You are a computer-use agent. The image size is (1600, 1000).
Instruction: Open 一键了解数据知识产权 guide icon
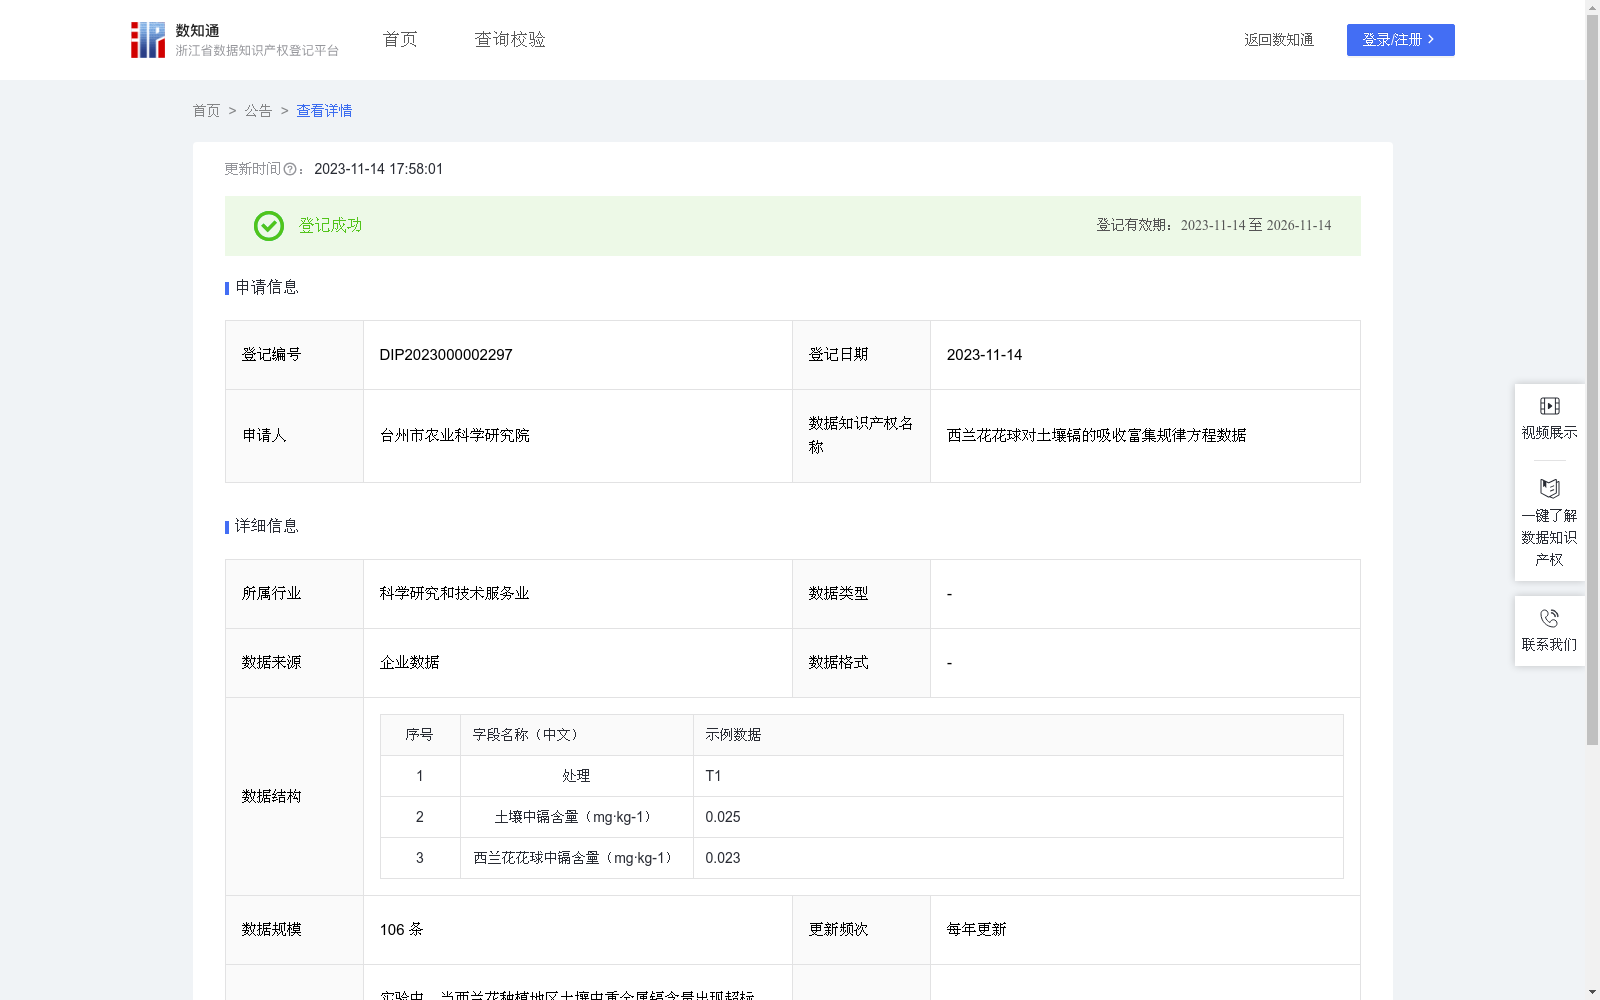[x=1549, y=489]
